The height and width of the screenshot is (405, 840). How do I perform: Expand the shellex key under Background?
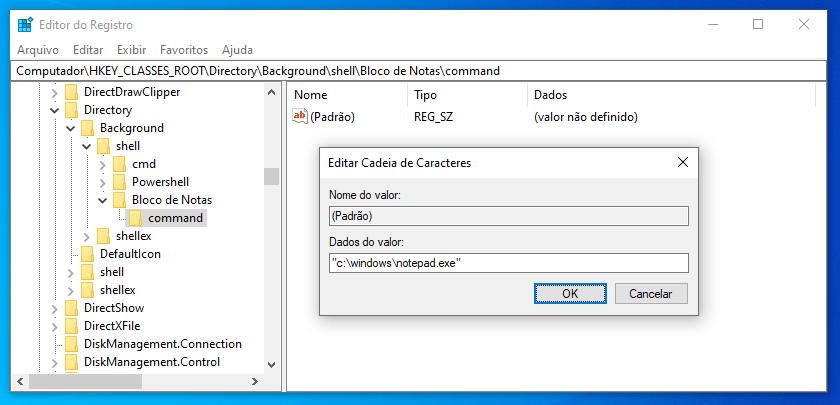87,236
